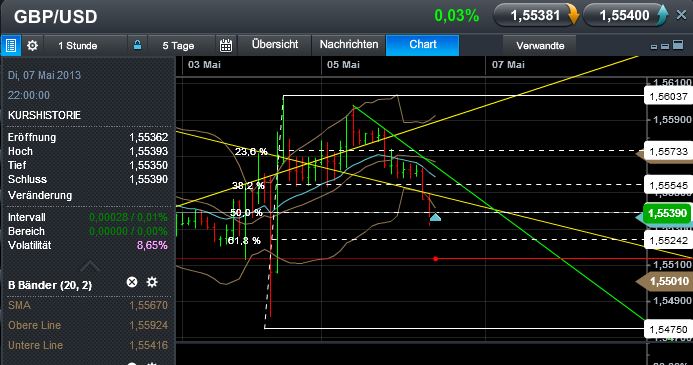Switch to the Nachrichten tab
The height and width of the screenshot is (365, 693).
(349, 45)
